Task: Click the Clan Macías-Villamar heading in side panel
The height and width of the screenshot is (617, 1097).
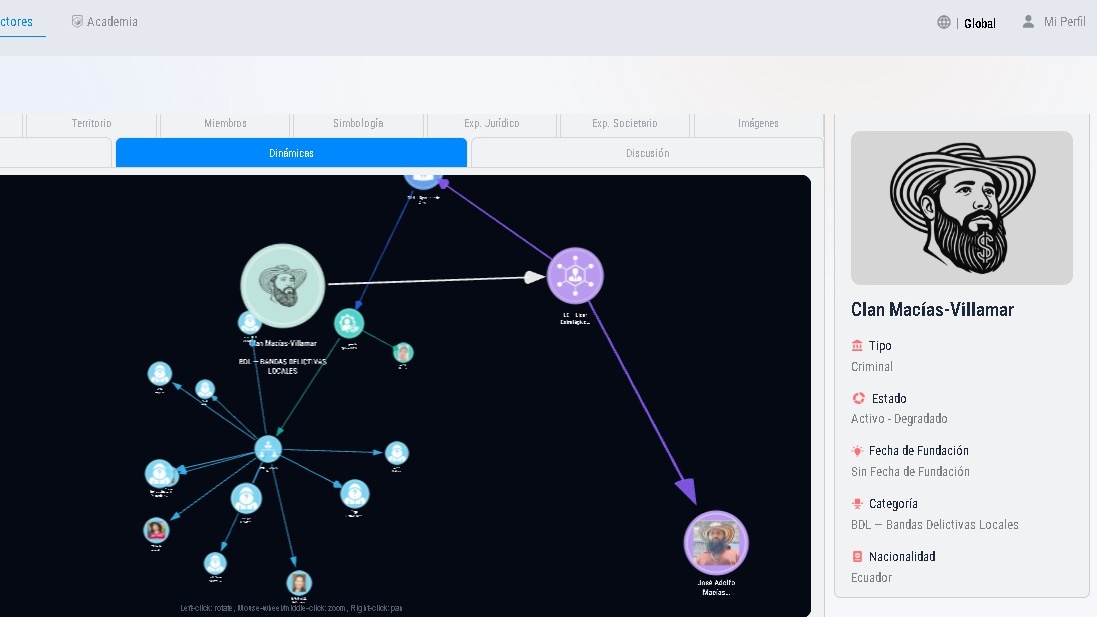Action: (x=932, y=309)
